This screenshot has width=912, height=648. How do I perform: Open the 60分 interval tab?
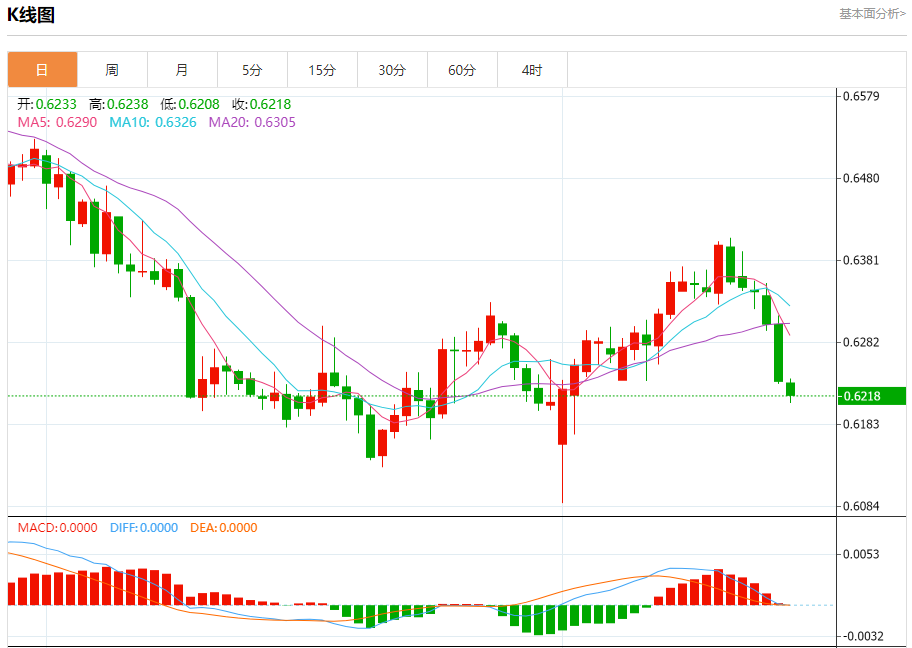(462, 70)
